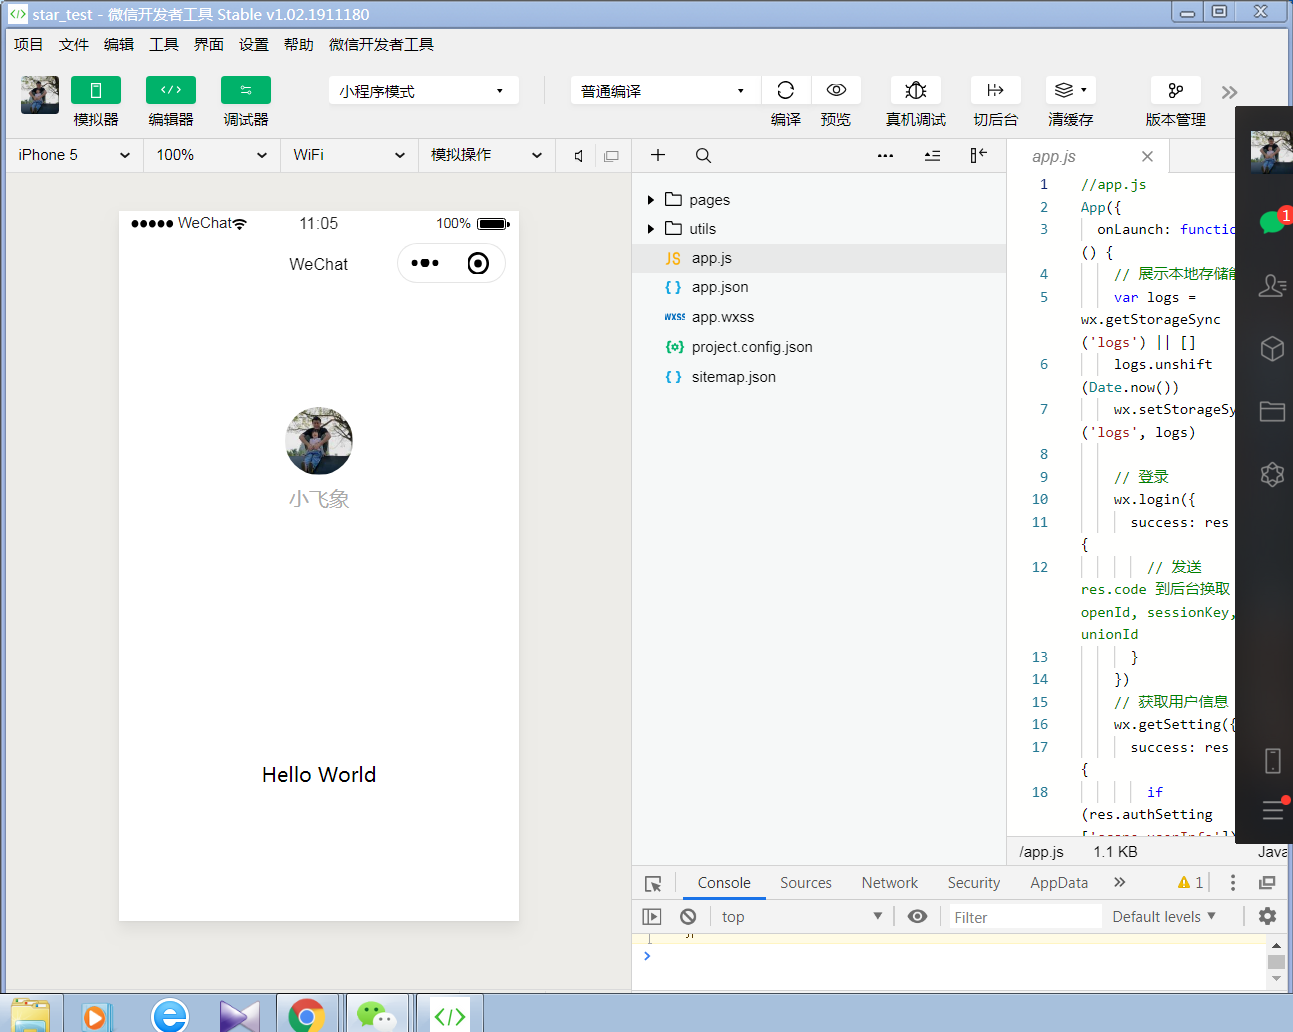
Task: Toggle the 调试器 debugger panel button
Action: 246,90
